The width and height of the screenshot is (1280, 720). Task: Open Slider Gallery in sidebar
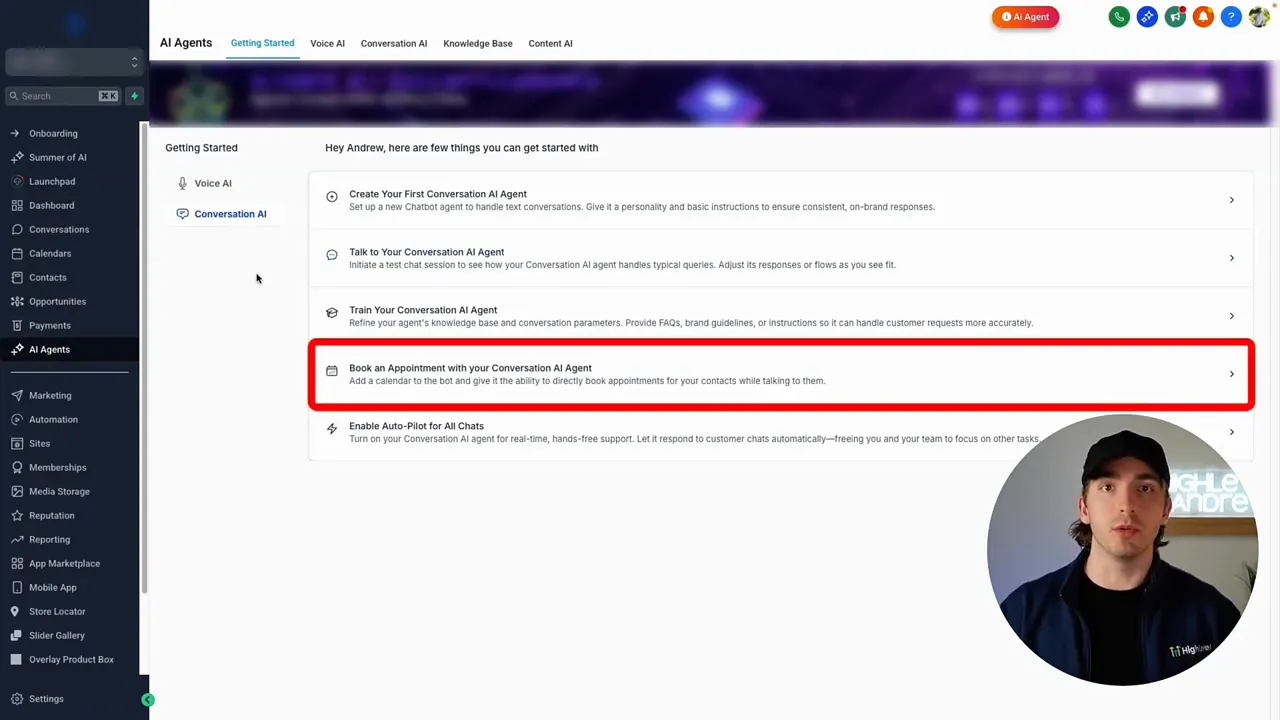click(x=57, y=635)
